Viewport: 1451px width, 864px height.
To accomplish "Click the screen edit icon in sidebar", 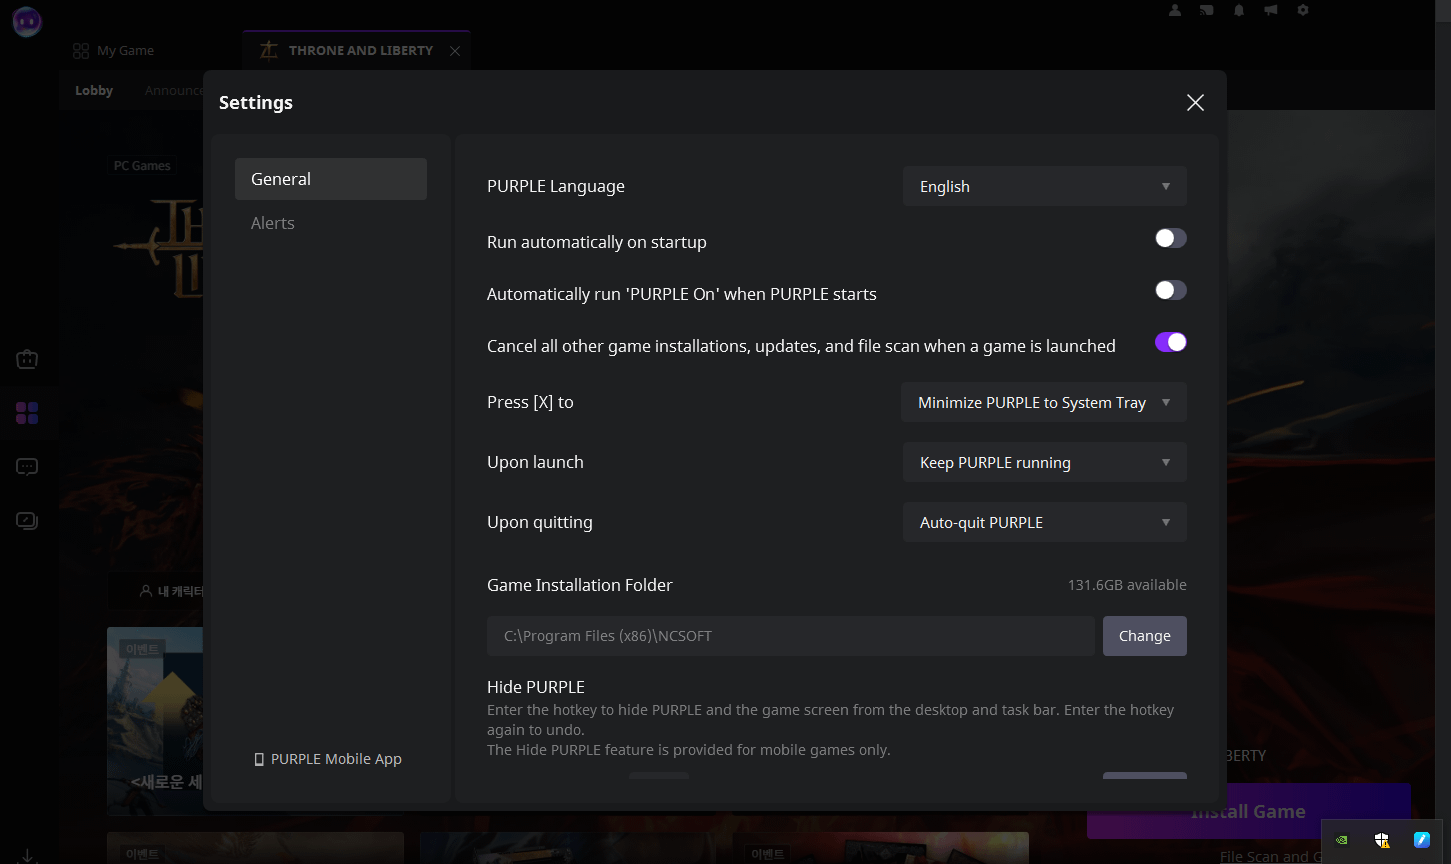I will pyautogui.click(x=27, y=521).
